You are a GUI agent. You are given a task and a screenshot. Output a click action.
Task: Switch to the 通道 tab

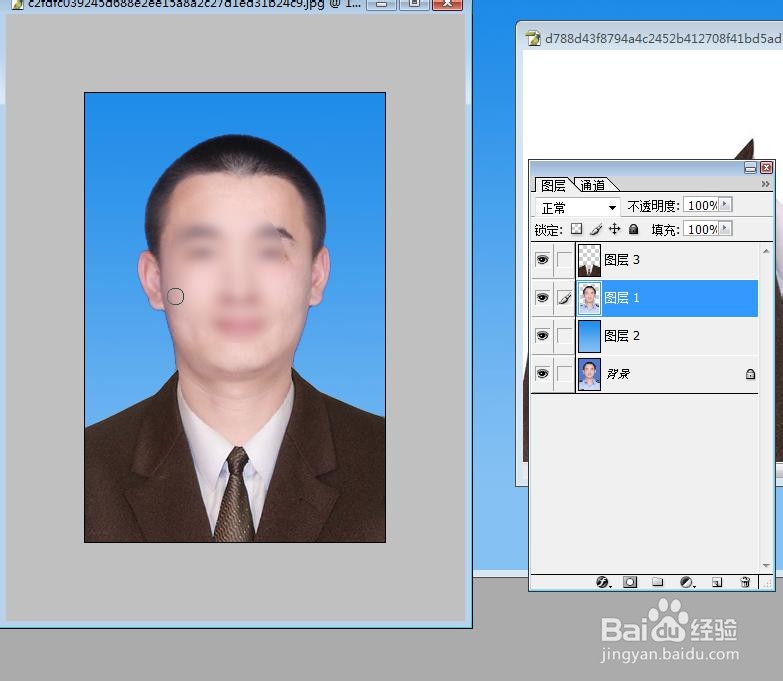click(593, 185)
